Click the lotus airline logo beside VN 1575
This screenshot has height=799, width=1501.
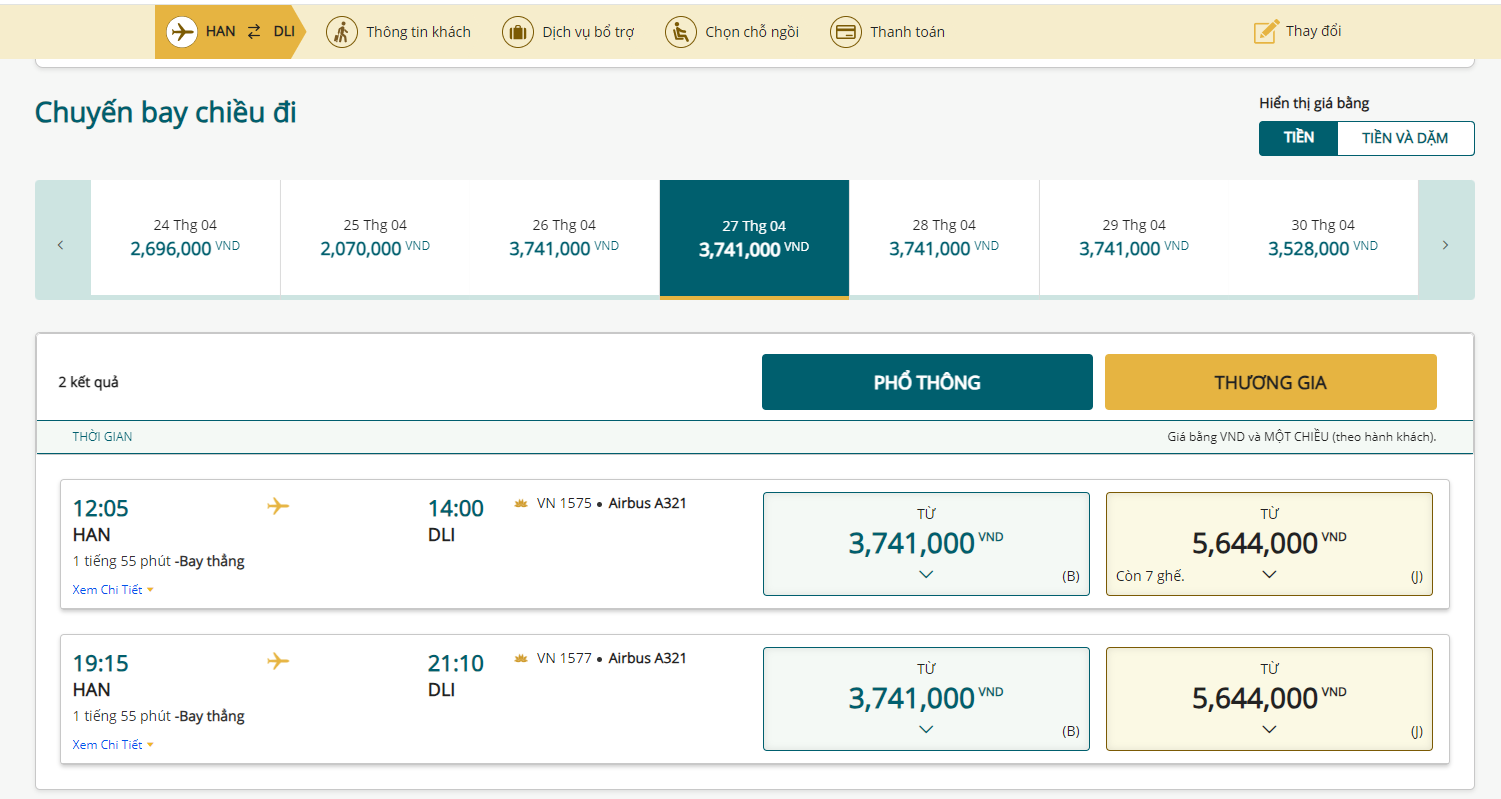521,503
